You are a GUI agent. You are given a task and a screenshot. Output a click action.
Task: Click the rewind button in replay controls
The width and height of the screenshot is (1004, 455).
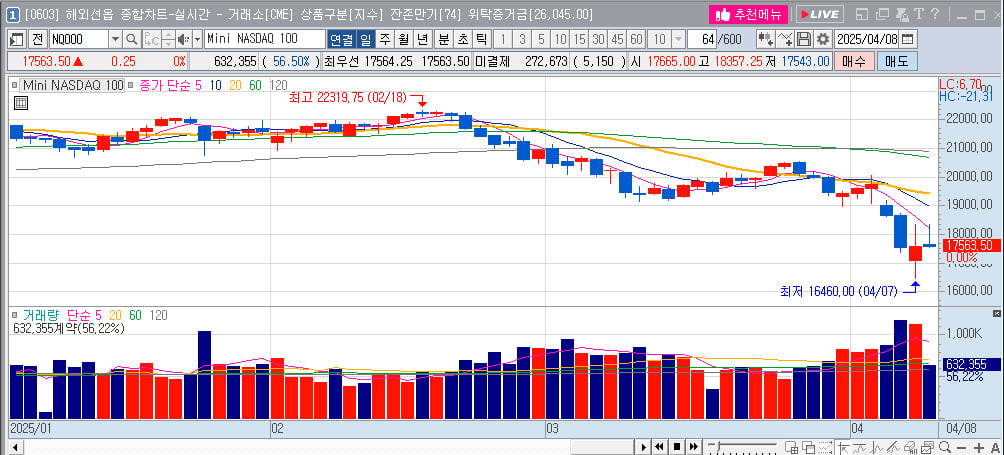[660, 447]
